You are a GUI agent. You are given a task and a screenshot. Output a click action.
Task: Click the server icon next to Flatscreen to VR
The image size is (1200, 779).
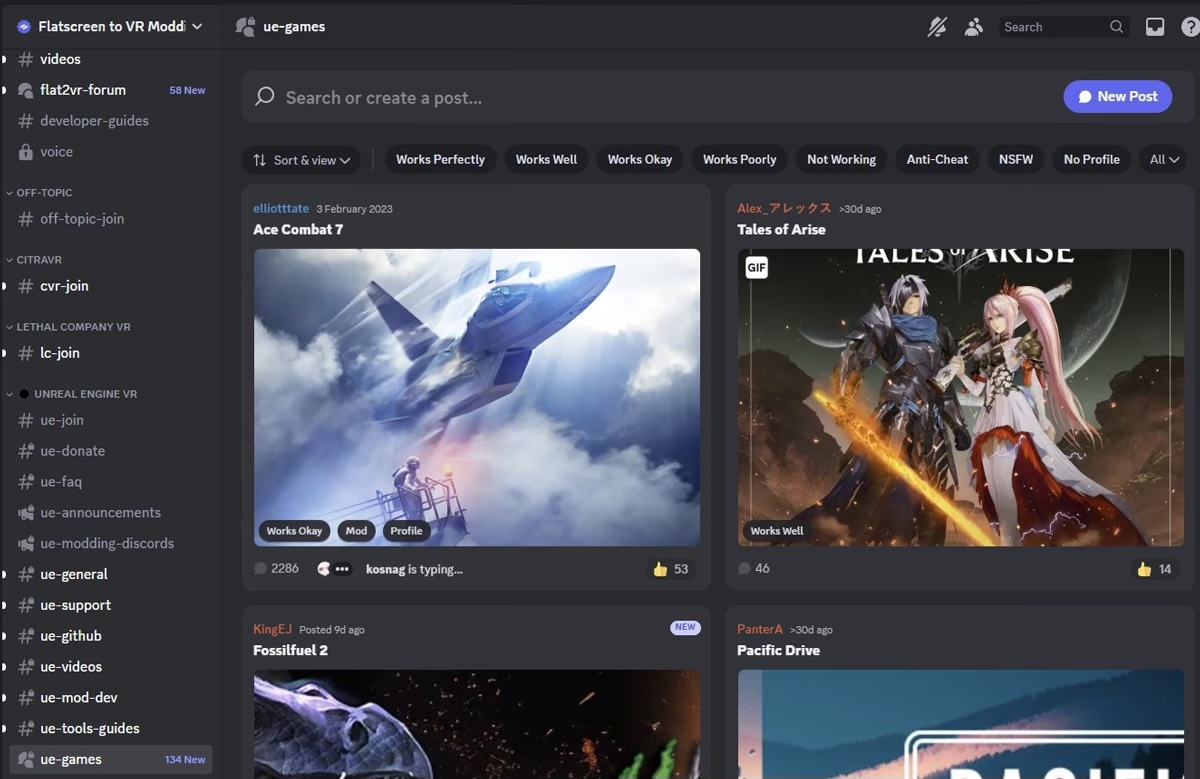click(x=24, y=27)
